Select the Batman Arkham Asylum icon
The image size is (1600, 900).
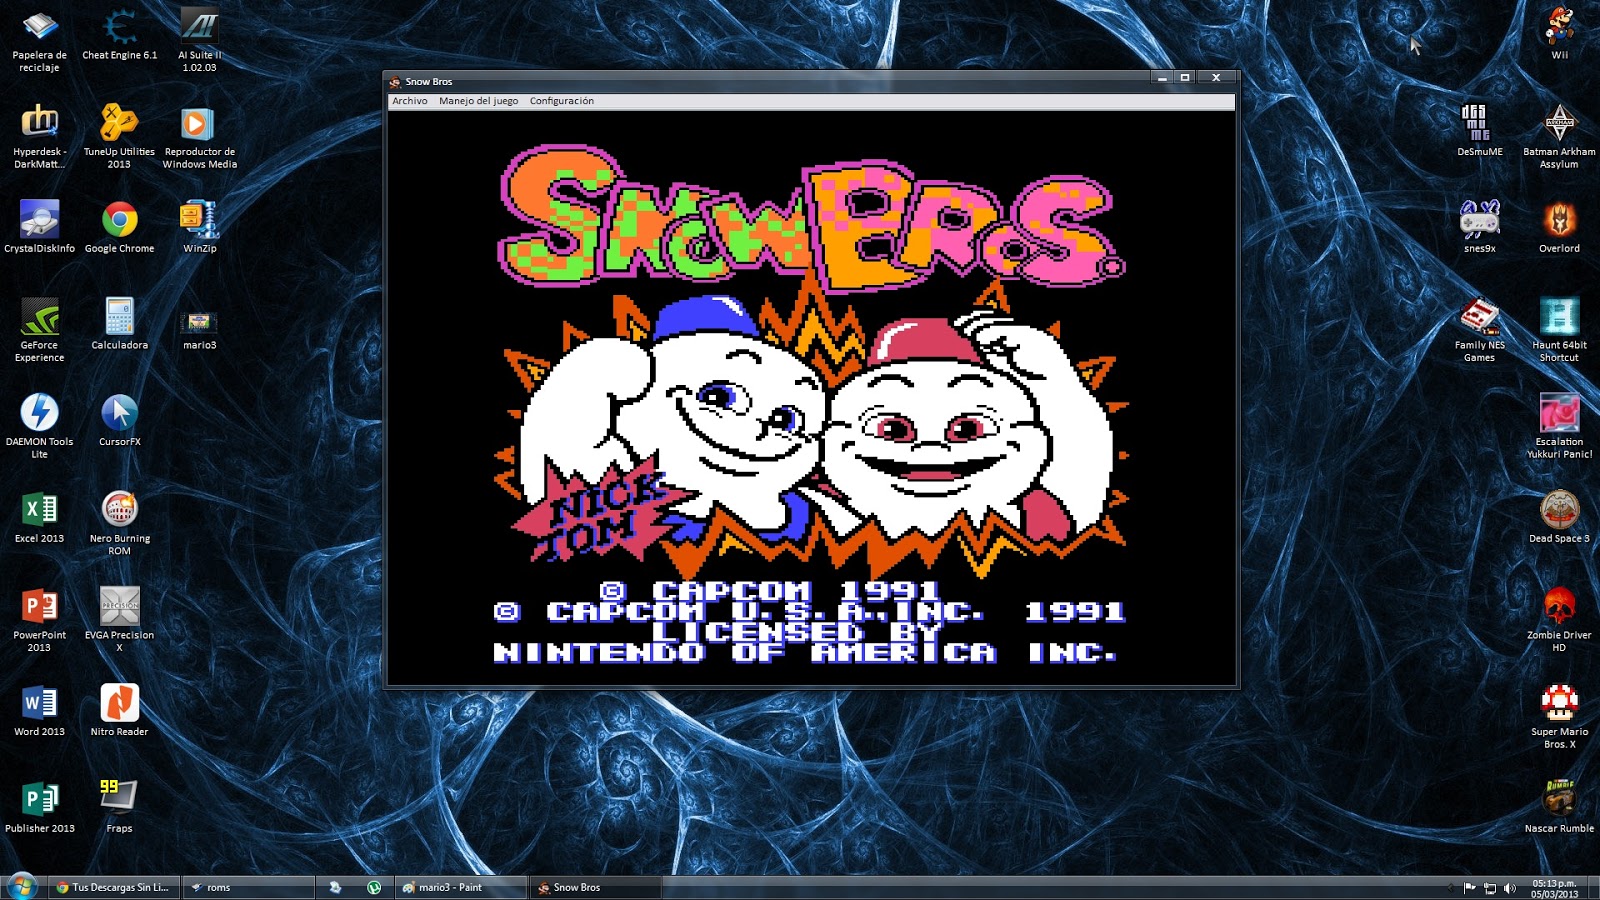point(1560,137)
